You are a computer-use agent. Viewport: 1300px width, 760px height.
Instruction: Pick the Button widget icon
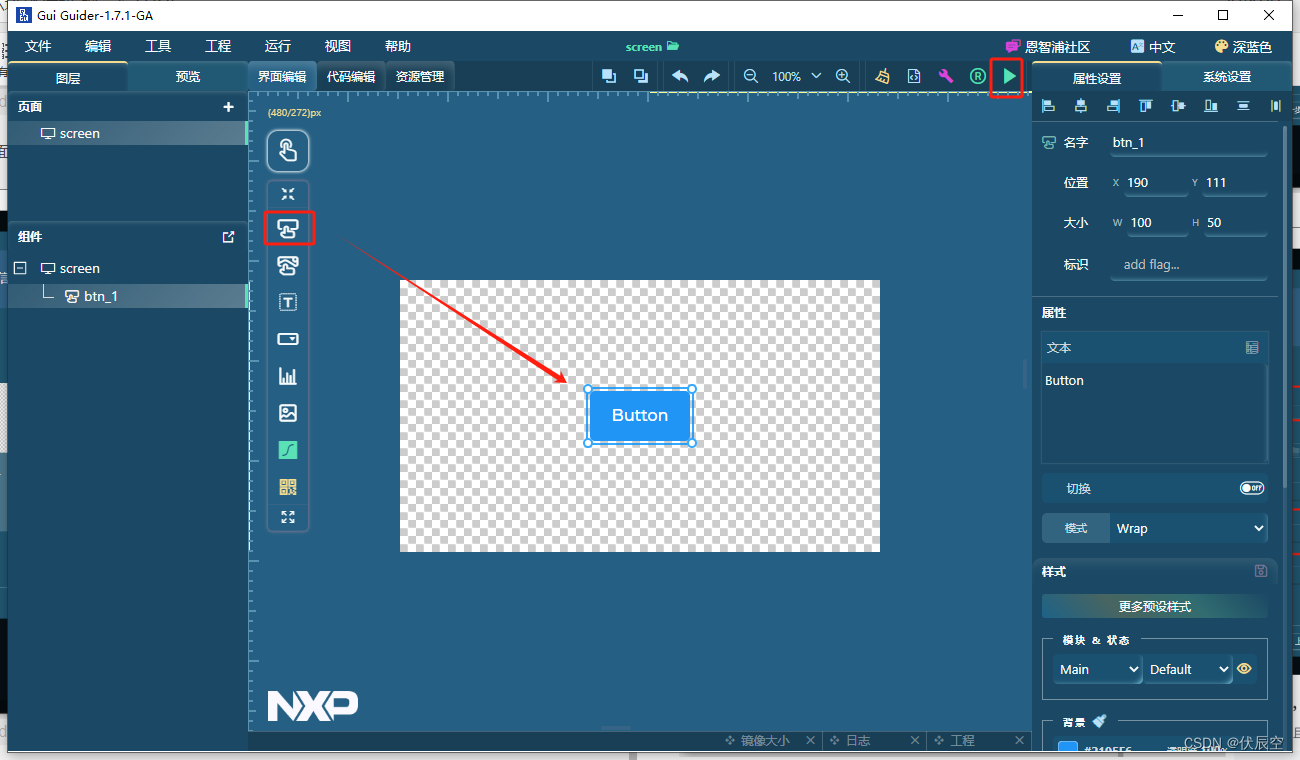click(288, 229)
